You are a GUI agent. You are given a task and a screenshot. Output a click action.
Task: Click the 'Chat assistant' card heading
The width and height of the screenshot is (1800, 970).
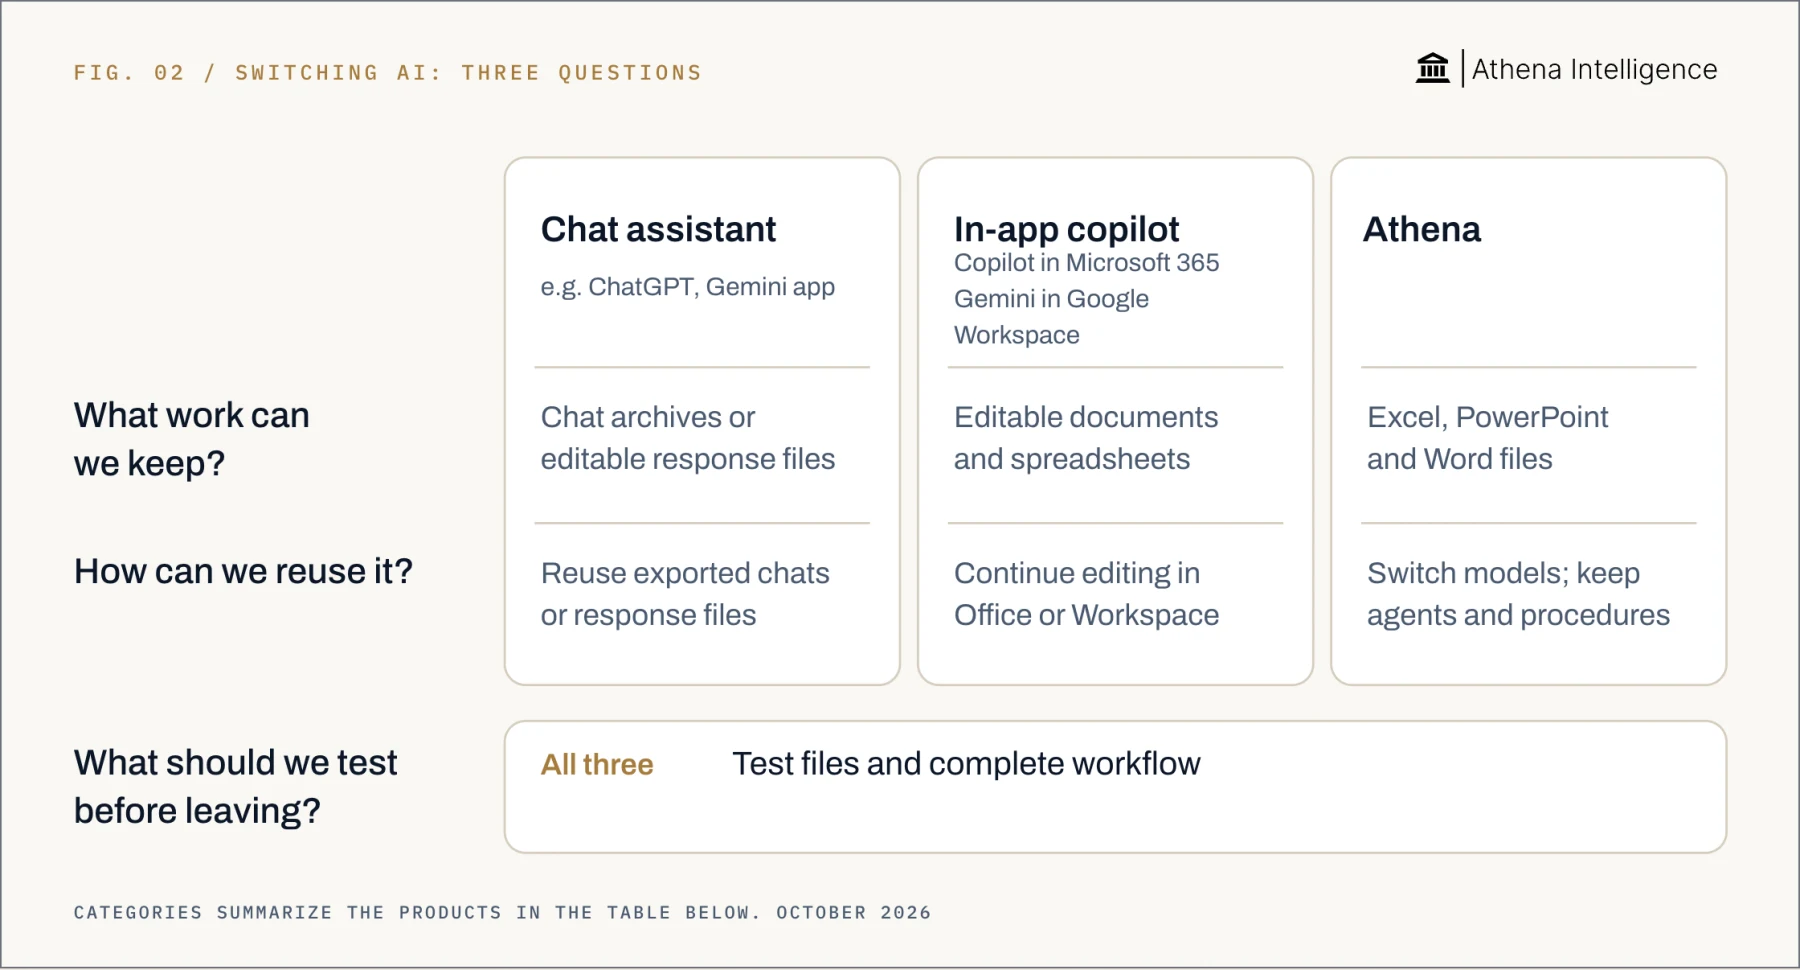tap(658, 229)
